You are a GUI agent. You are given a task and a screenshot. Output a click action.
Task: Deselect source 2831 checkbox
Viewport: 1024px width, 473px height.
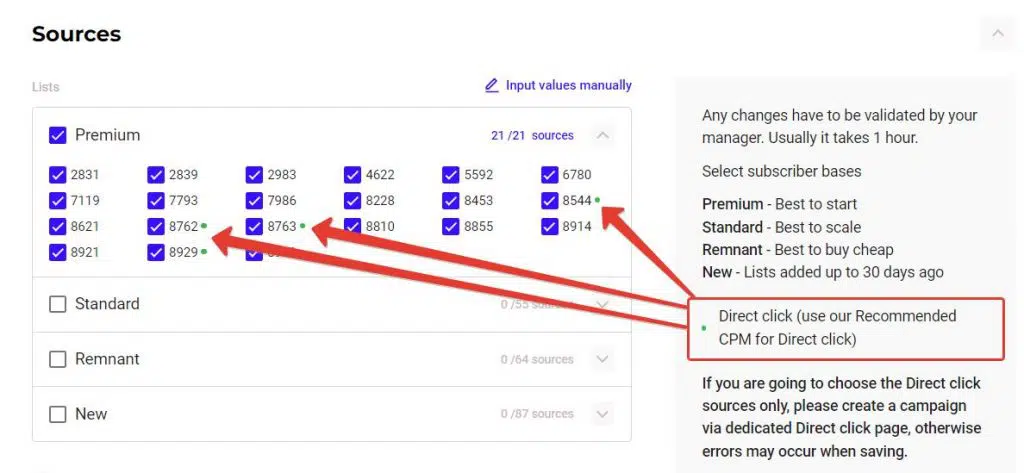pyautogui.click(x=58, y=175)
